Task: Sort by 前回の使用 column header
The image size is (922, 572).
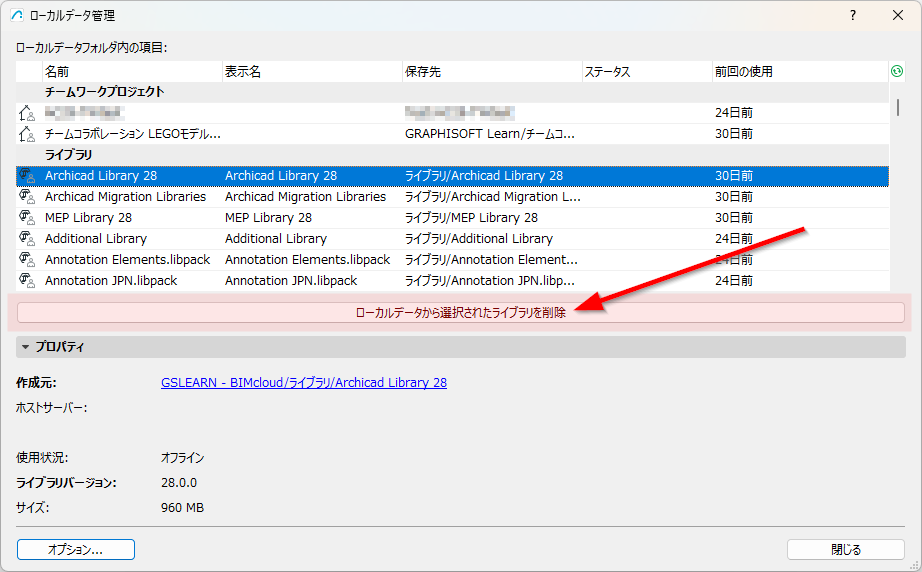Action: click(800, 72)
